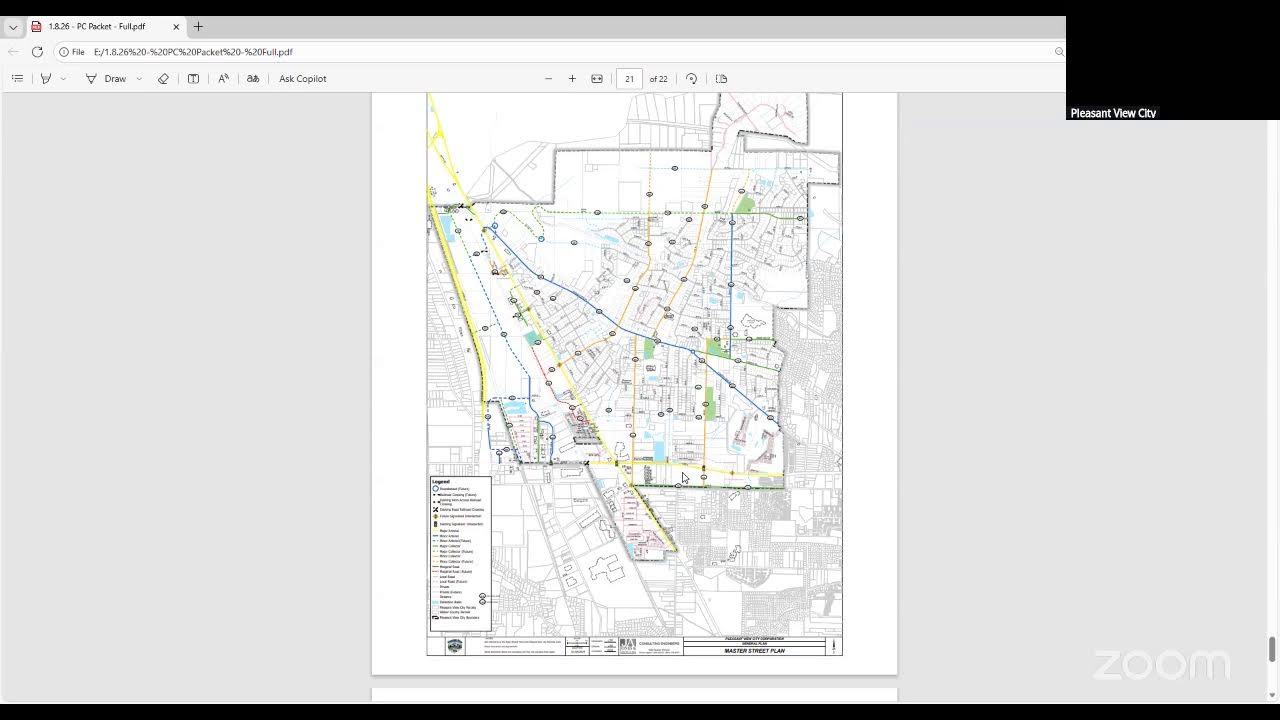The height and width of the screenshot is (720, 1280).
Task: Click the Master Street Plan title
Action: pyautogui.click(x=754, y=651)
